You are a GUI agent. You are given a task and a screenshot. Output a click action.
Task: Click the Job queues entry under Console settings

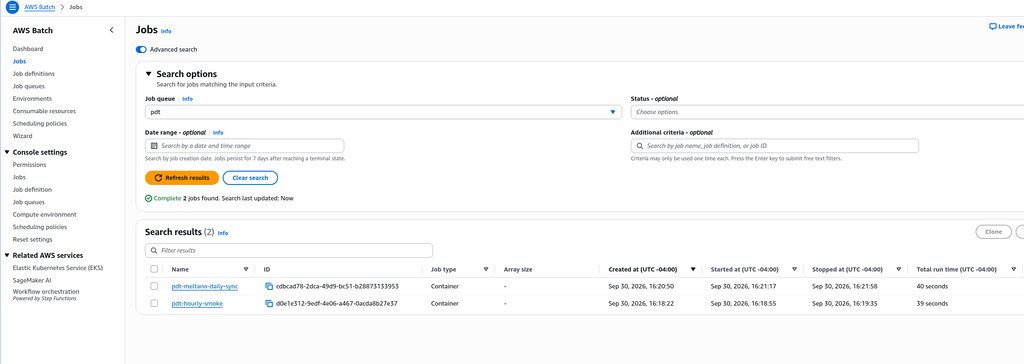coord(29,202)
